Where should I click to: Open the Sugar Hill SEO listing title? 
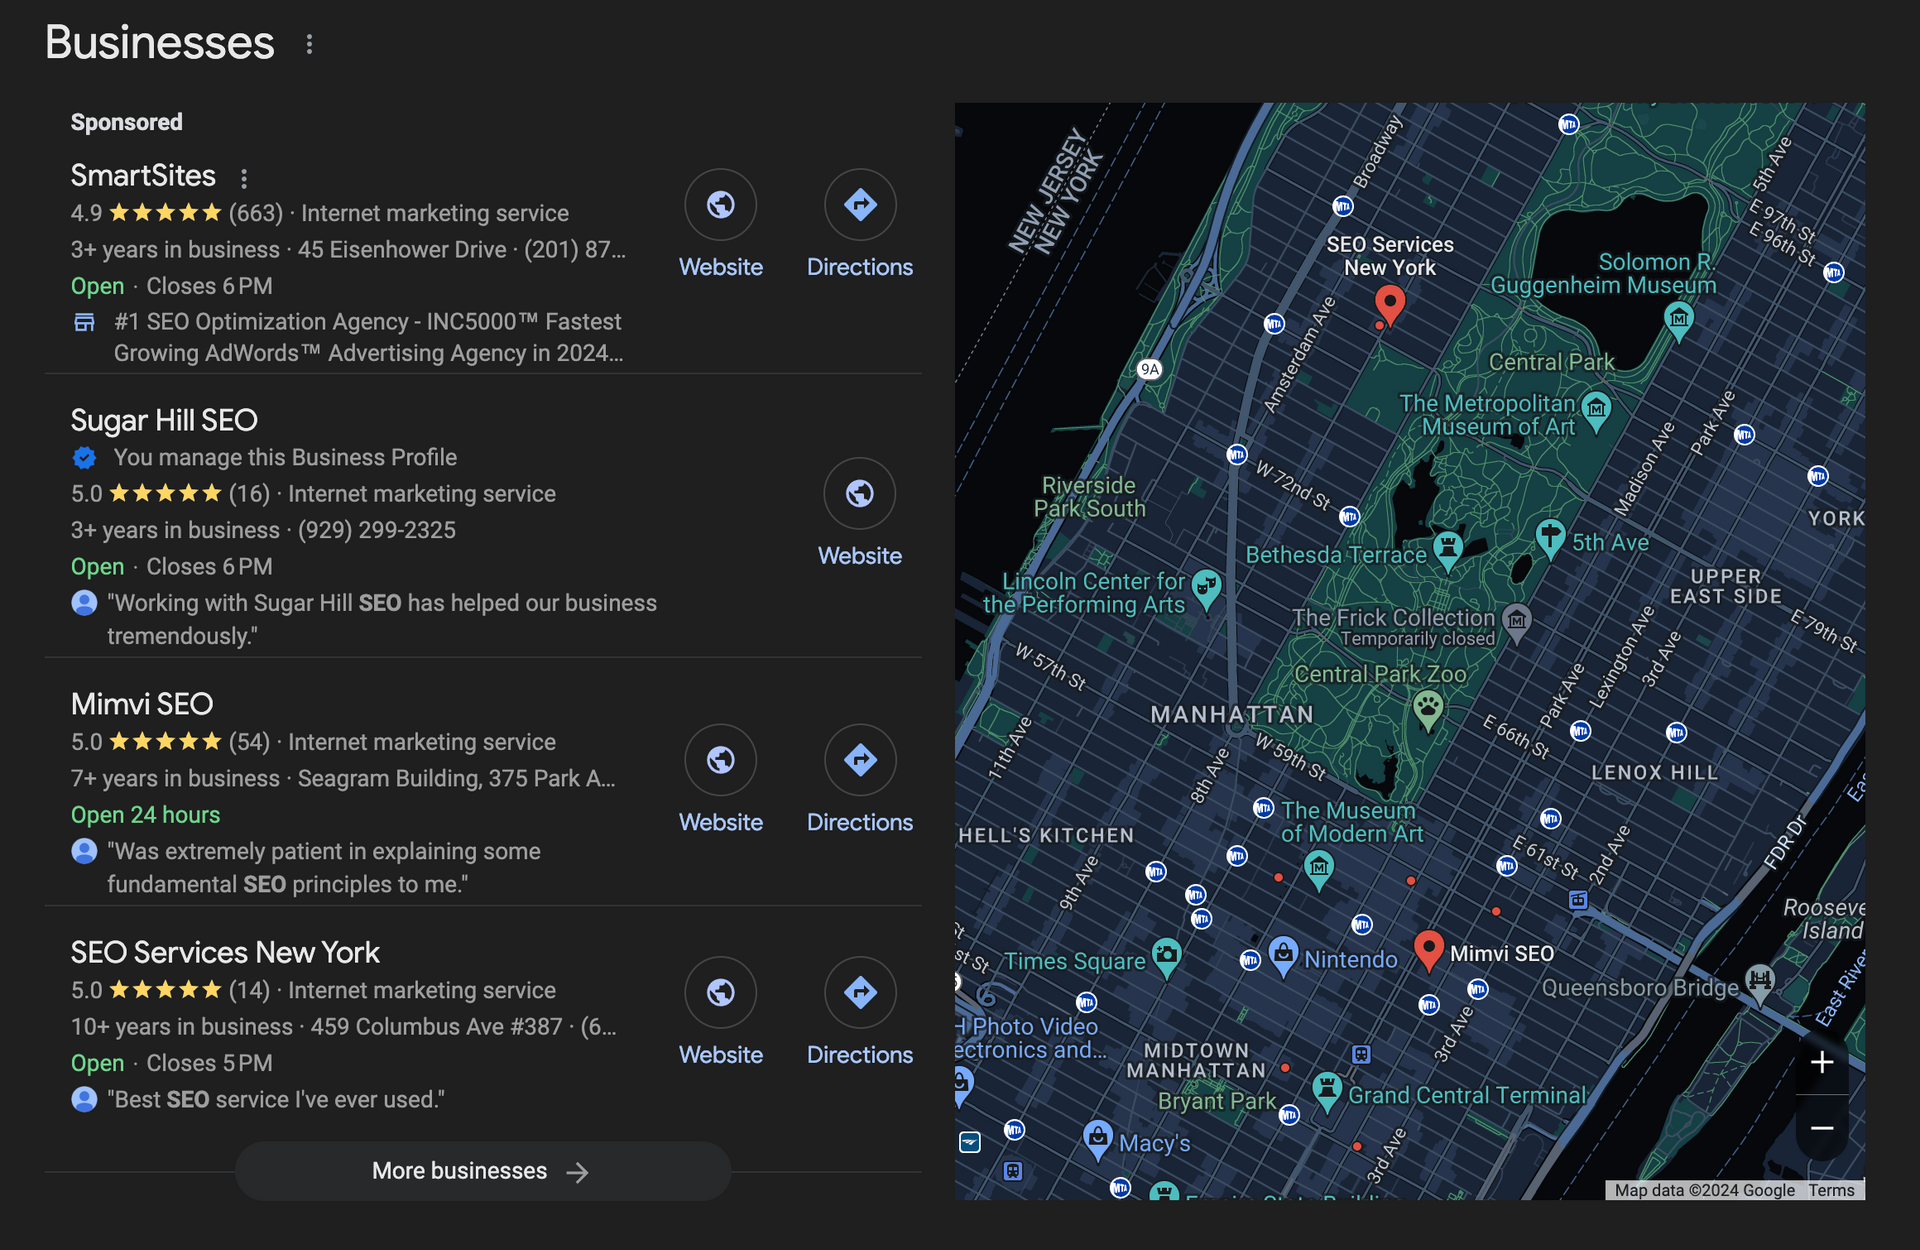click(164, 420)
